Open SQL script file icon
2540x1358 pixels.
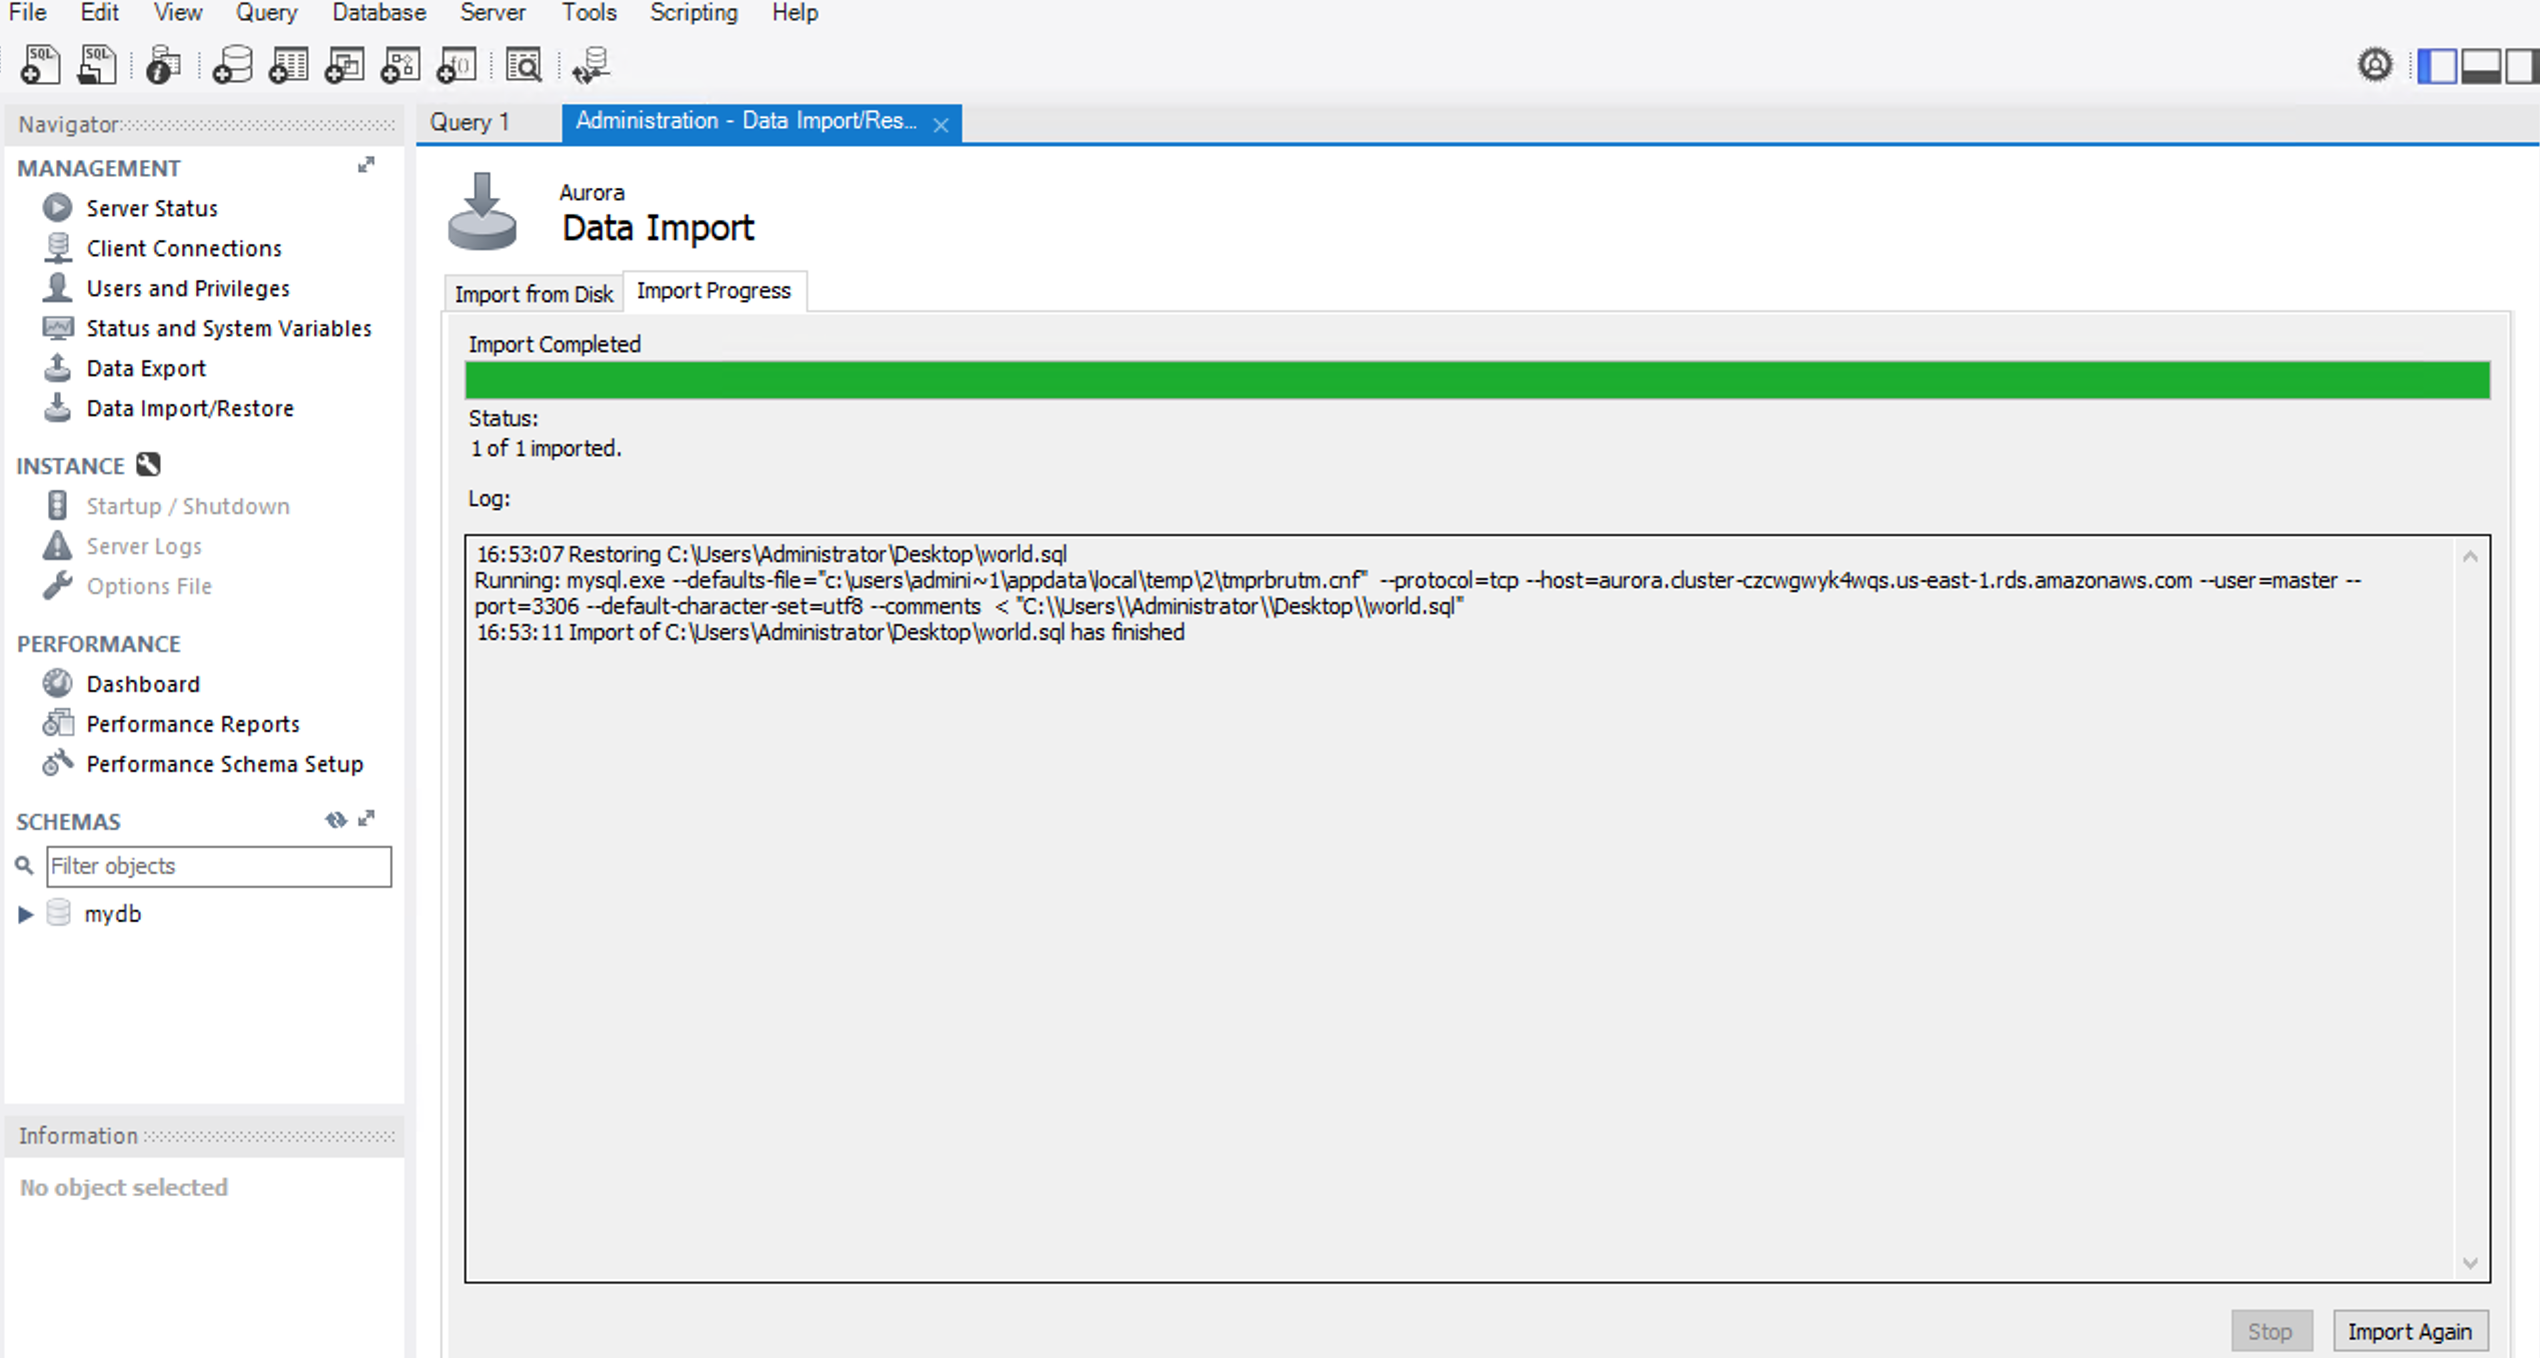coord(97,66)
